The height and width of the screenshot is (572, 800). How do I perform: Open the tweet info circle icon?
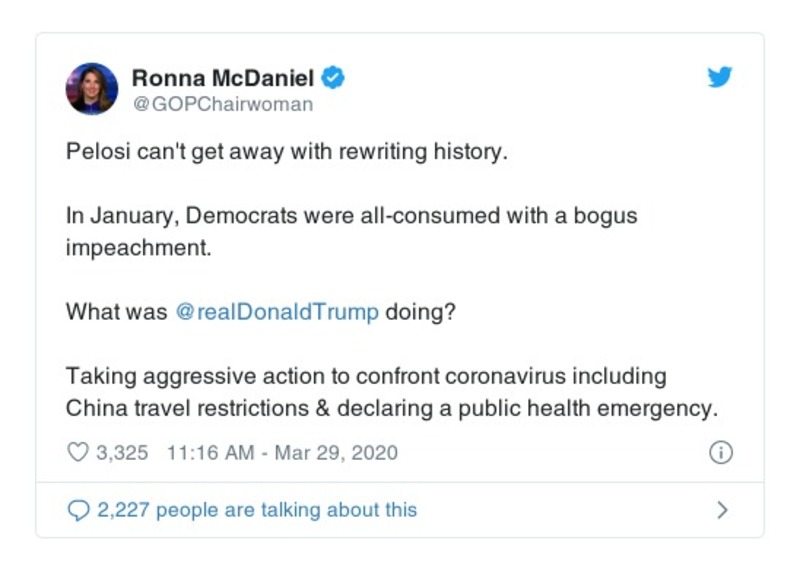720,452
